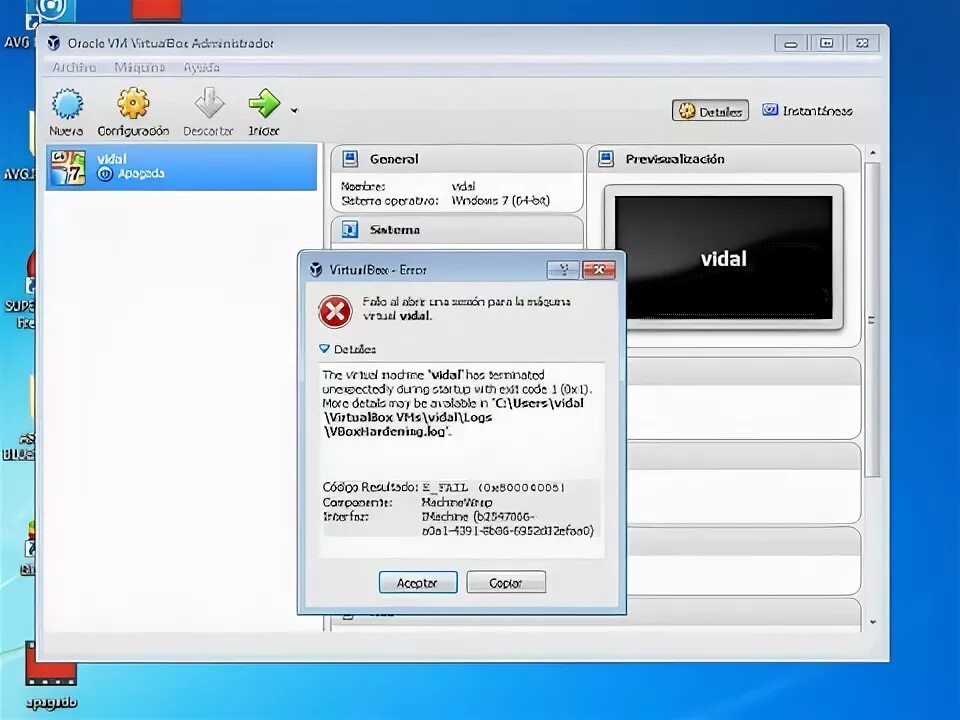Open the Ayuda menu
The image size is (960, 720).
[x=201, y=67]
